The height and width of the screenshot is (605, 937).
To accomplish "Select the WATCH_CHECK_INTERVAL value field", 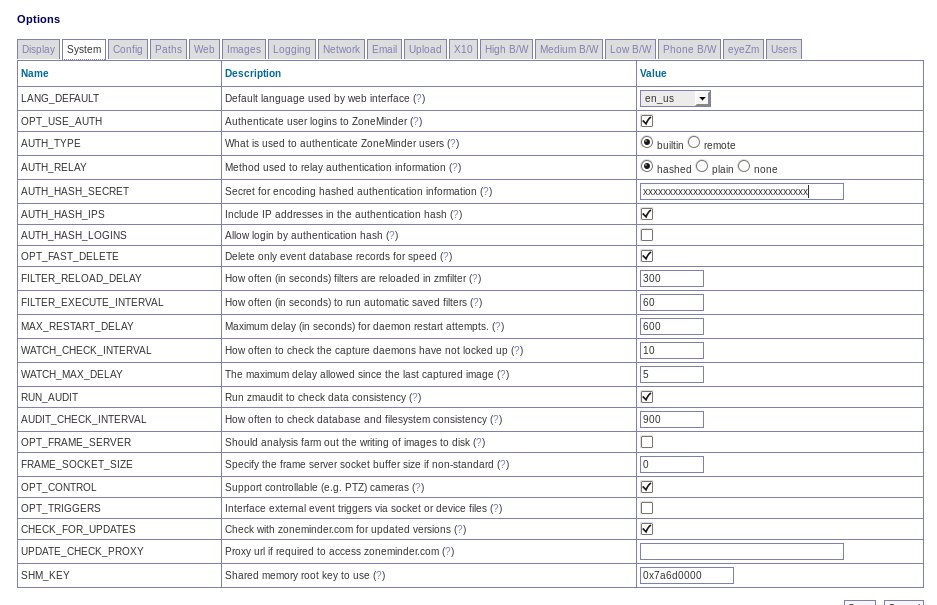I will click(x=672, y=350).
